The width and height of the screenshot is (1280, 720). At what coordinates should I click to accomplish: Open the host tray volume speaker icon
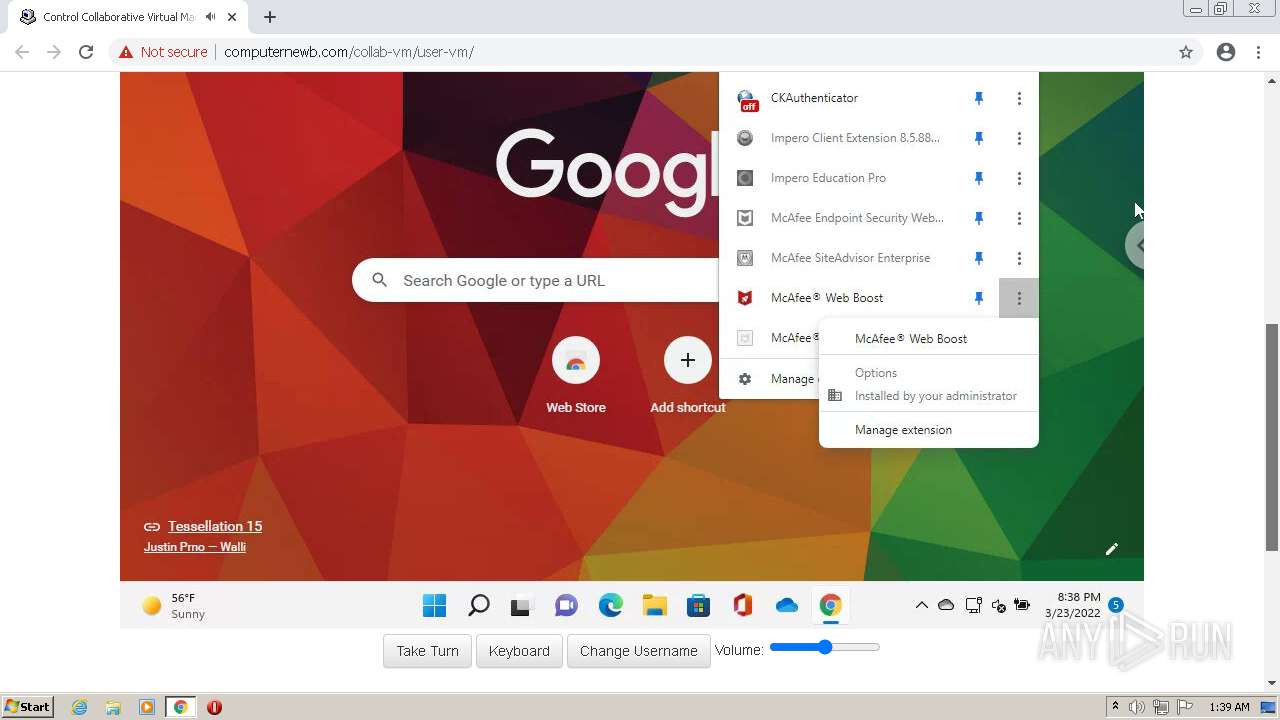(1137, 707)
